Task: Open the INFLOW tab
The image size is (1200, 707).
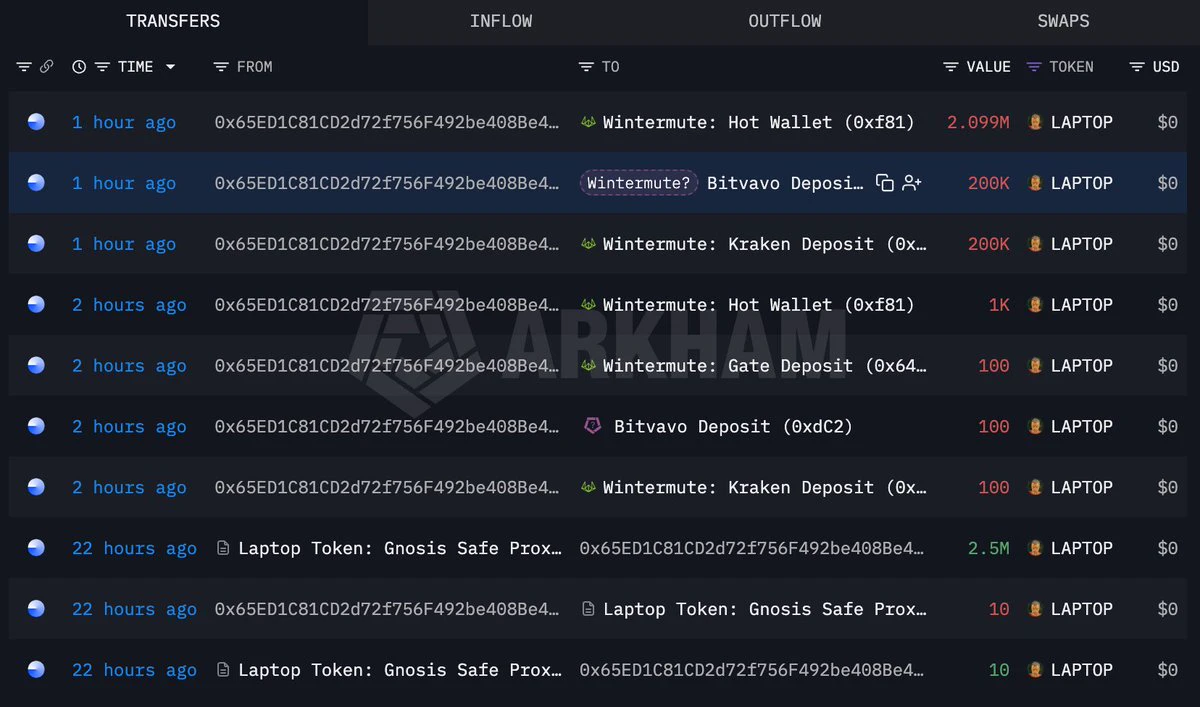Action: click(501, 21)
